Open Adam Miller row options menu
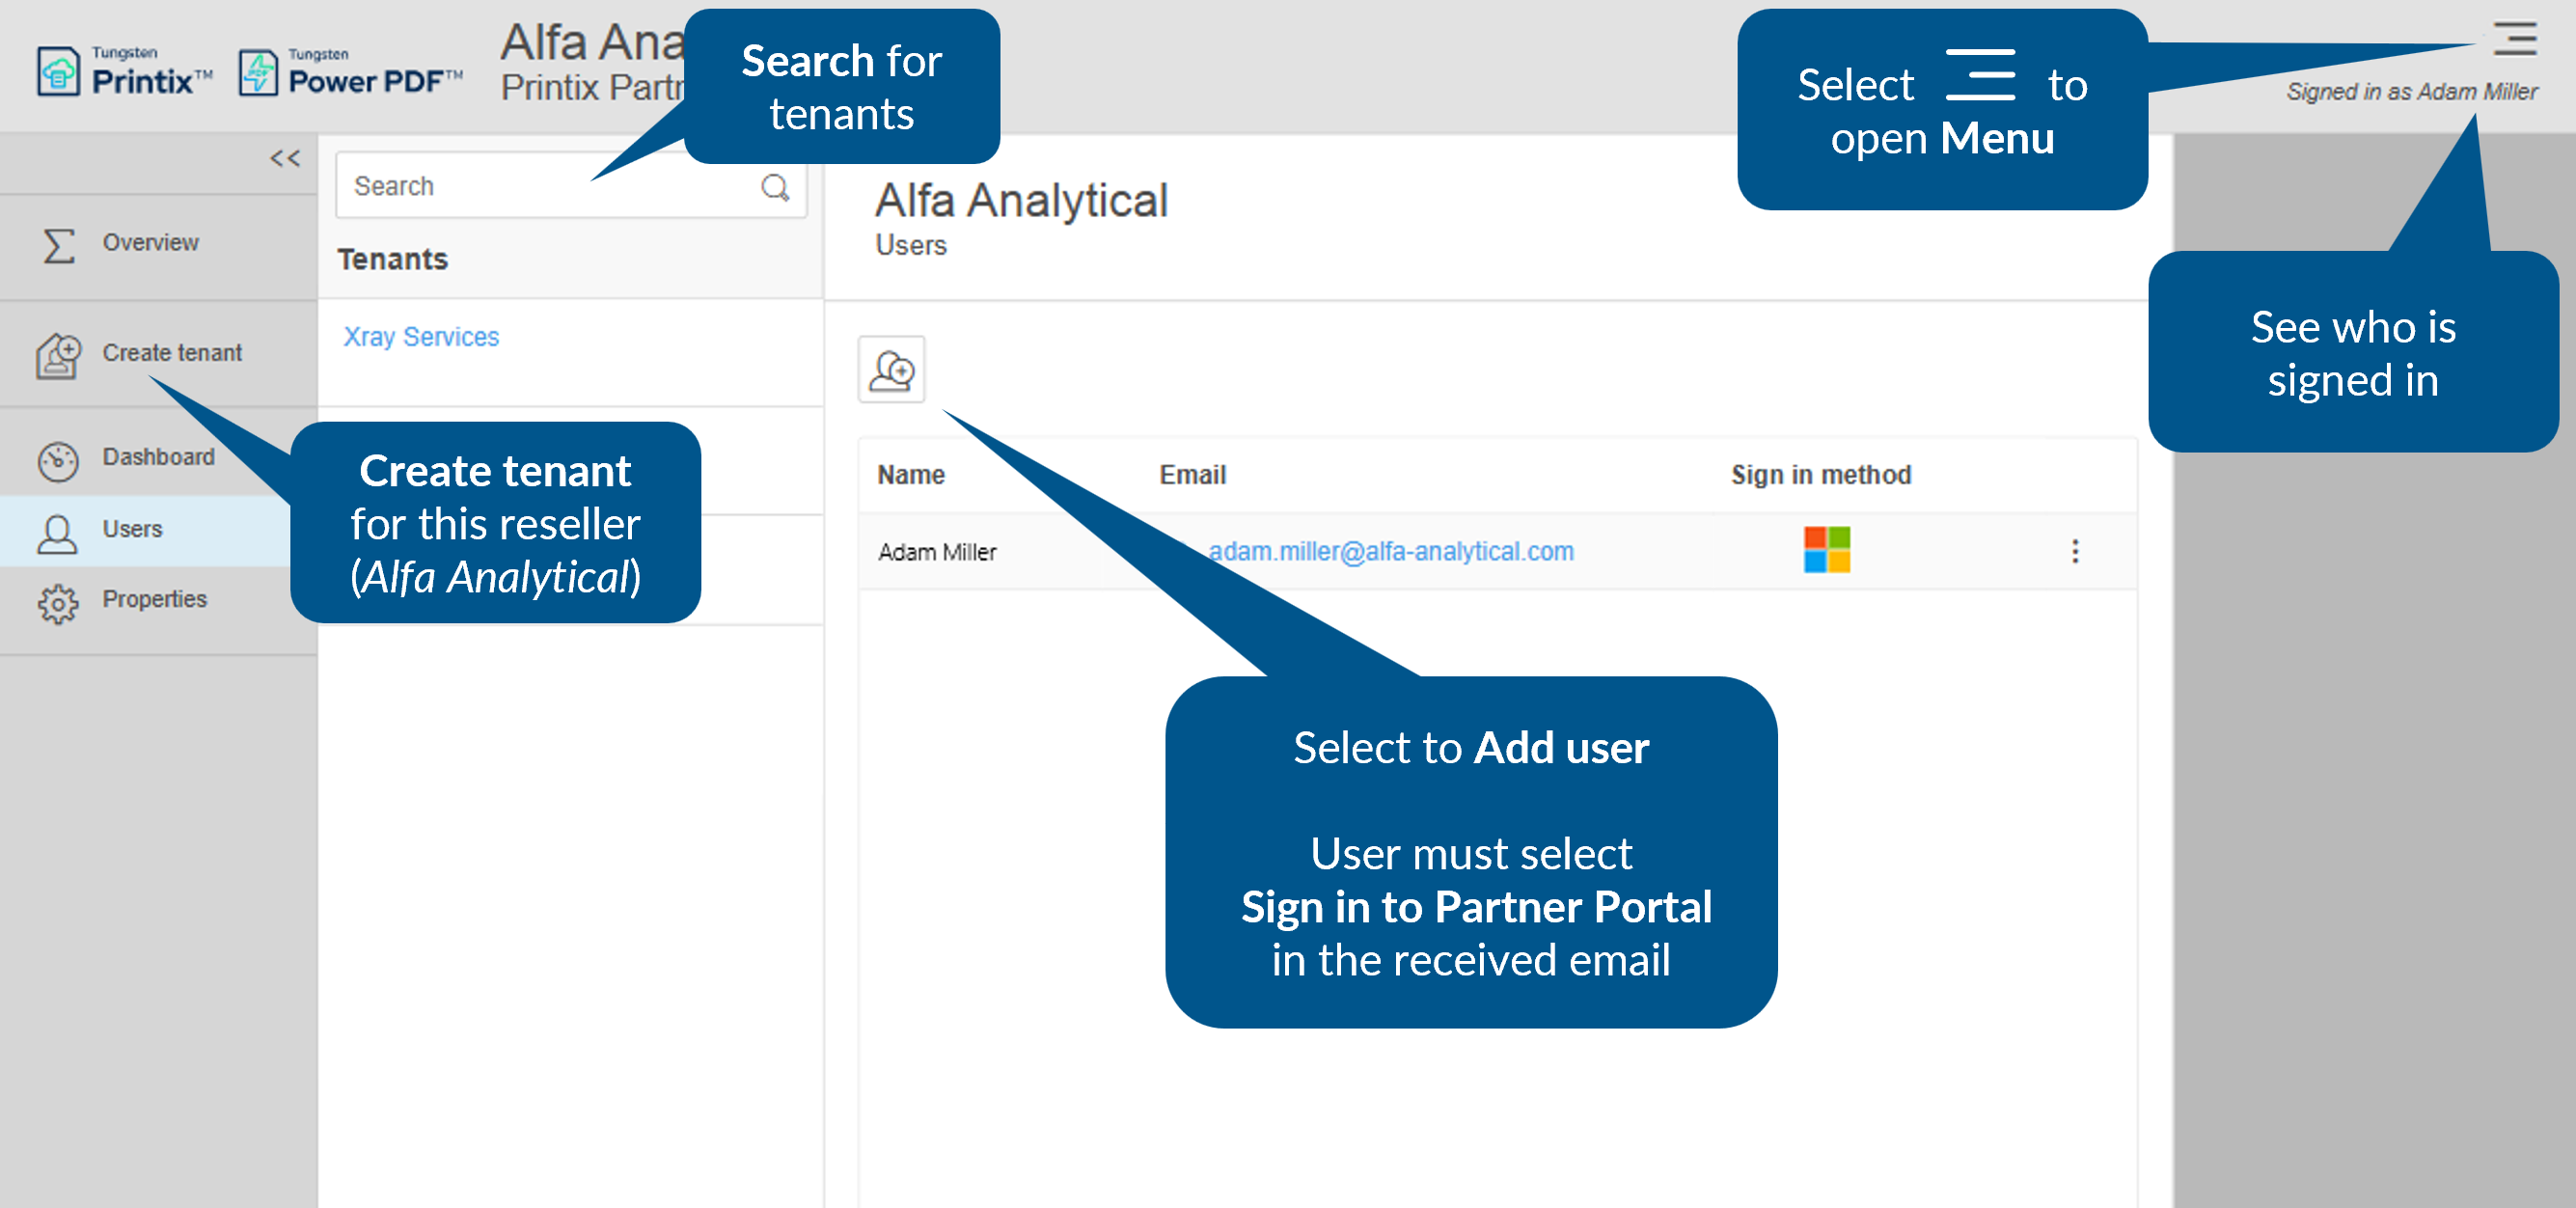2576x1208 pixels. pyautogui.click(x=2074, y=551)
